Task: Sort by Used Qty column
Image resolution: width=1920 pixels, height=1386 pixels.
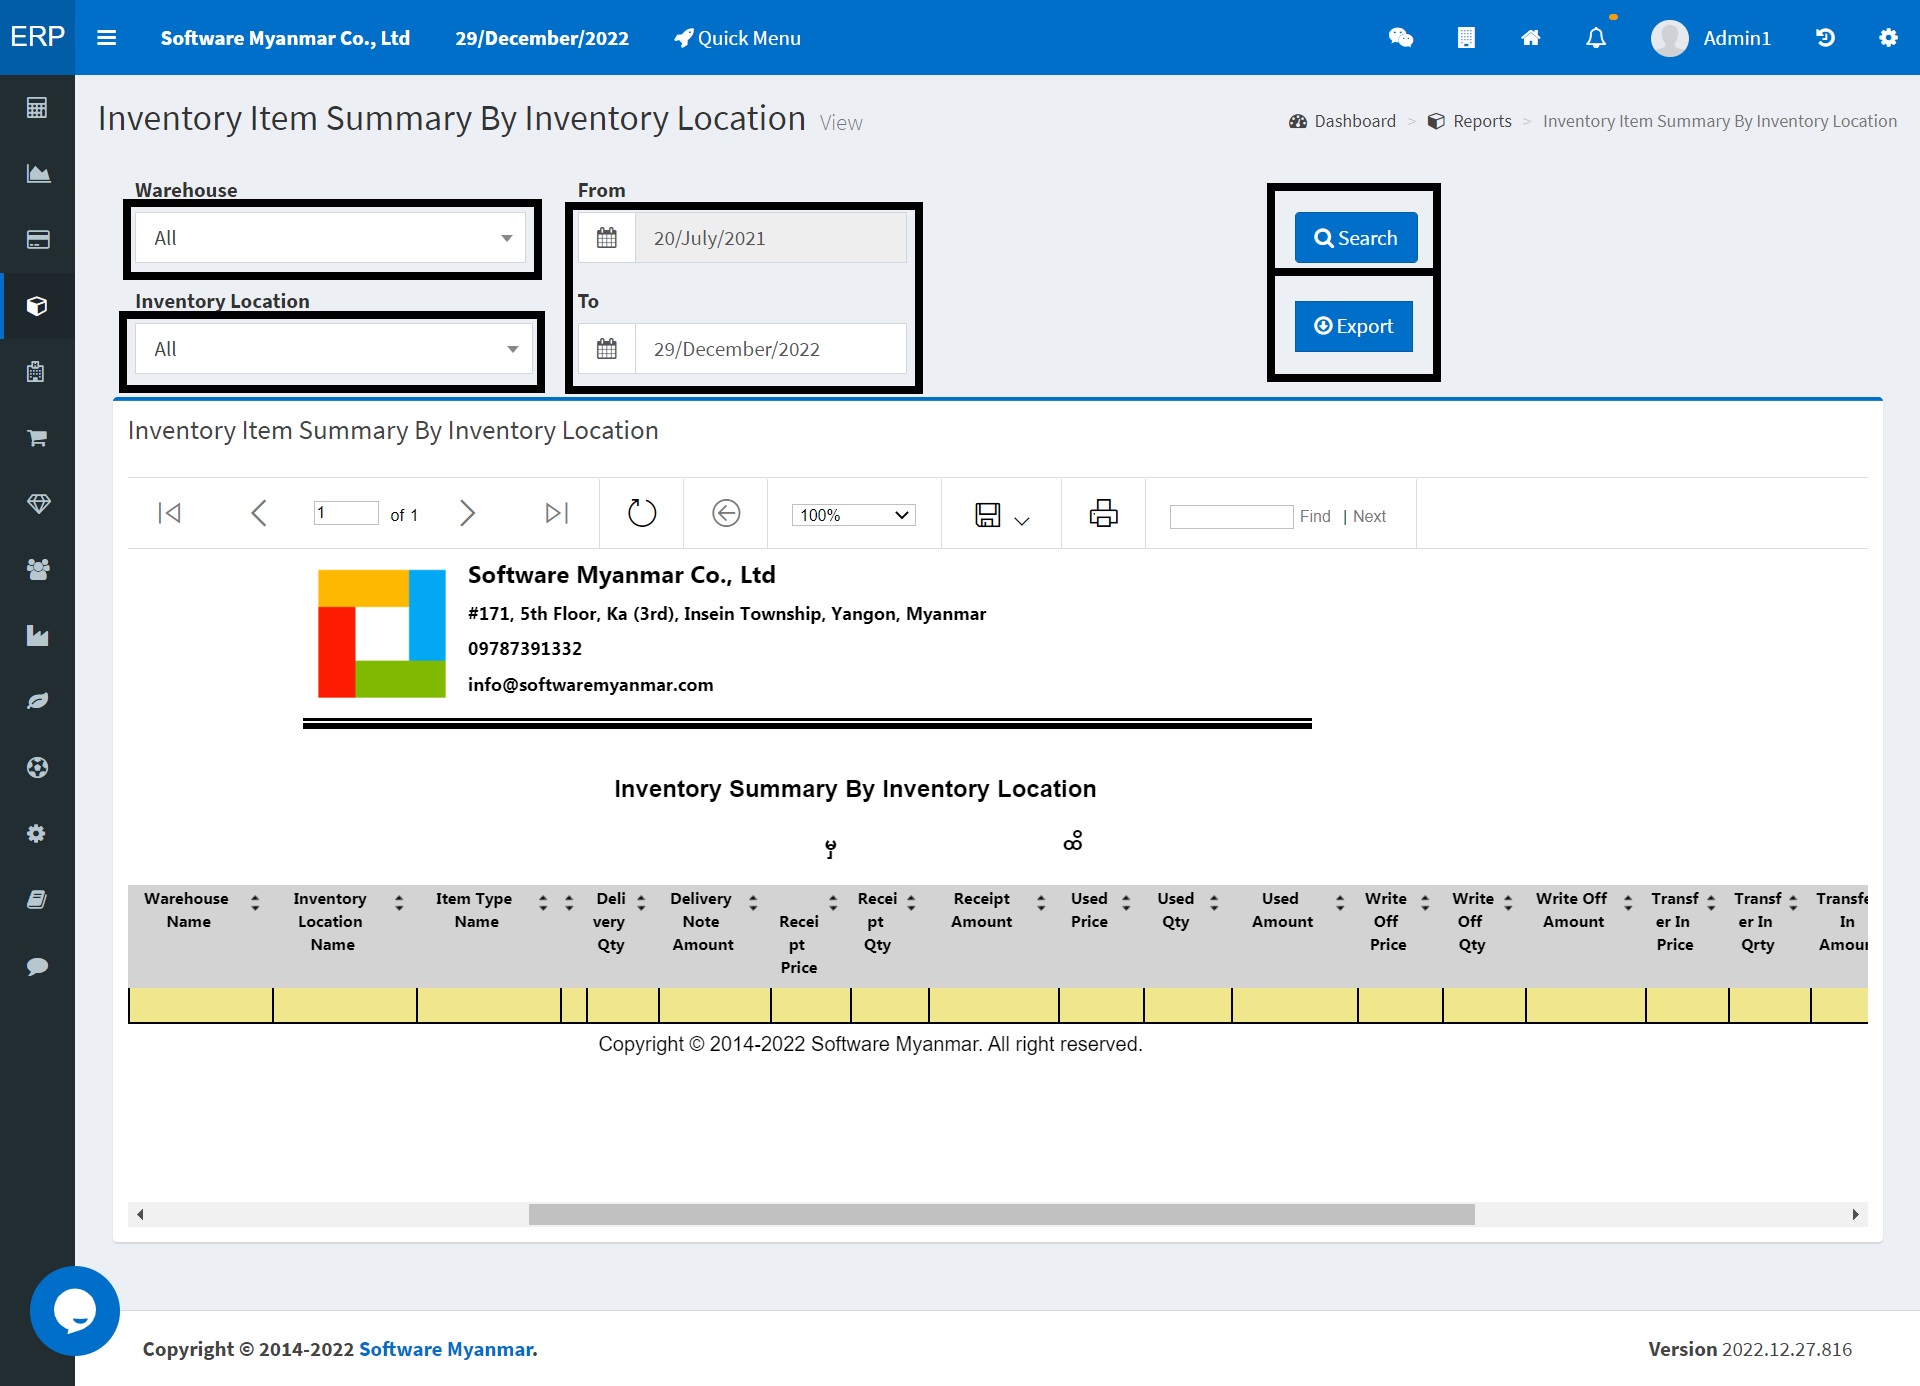Action: click(x=1214, y=903)
